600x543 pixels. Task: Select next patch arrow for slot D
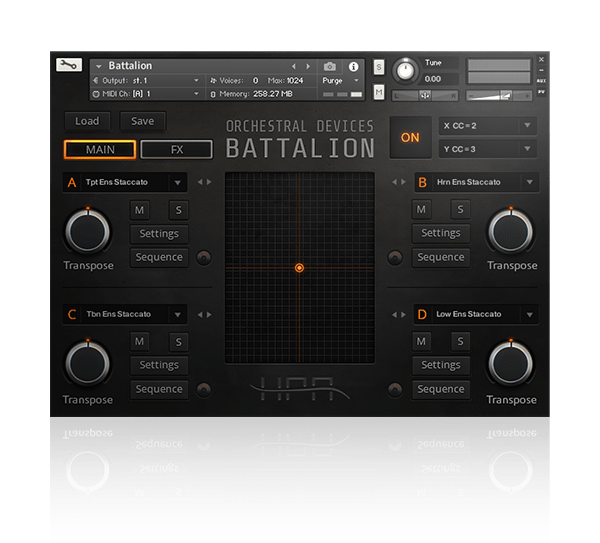click(x=403, y=315)
